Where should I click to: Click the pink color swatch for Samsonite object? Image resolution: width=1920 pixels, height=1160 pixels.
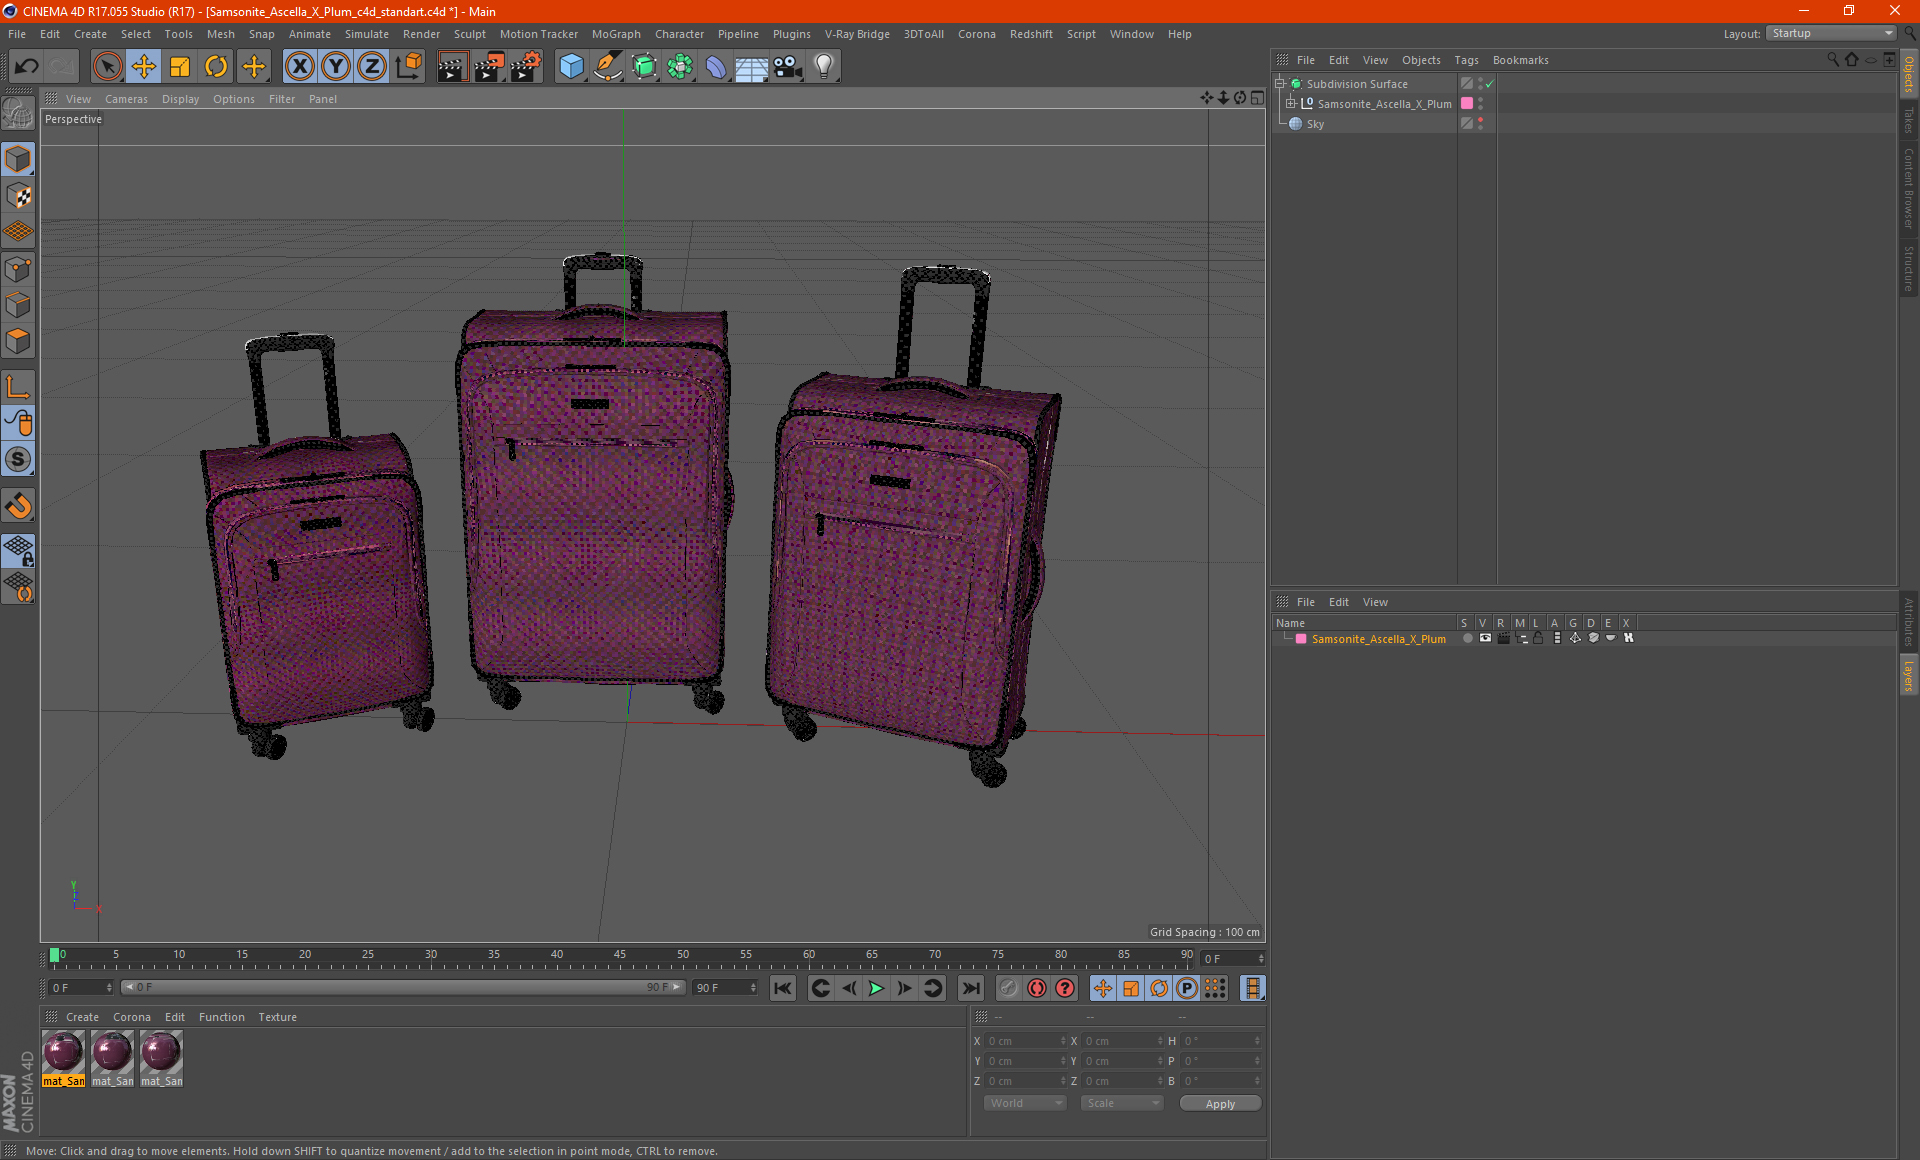tap(1466, 103)
